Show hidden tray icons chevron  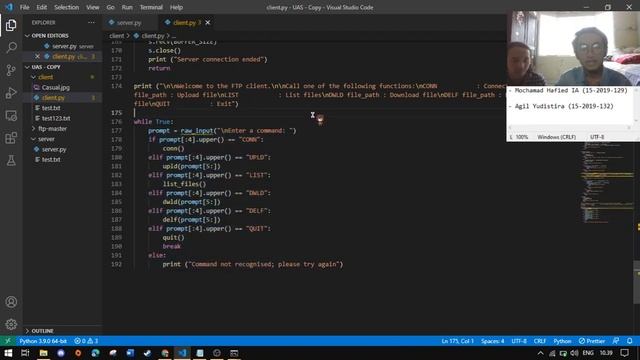click(540, 353)
